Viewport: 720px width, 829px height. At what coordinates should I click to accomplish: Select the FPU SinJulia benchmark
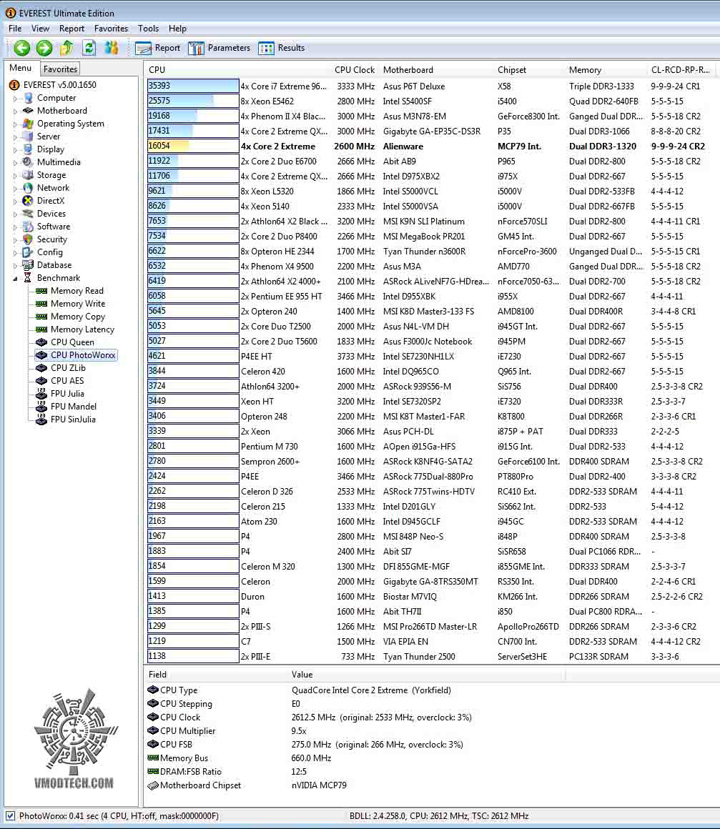click(66, 419)
